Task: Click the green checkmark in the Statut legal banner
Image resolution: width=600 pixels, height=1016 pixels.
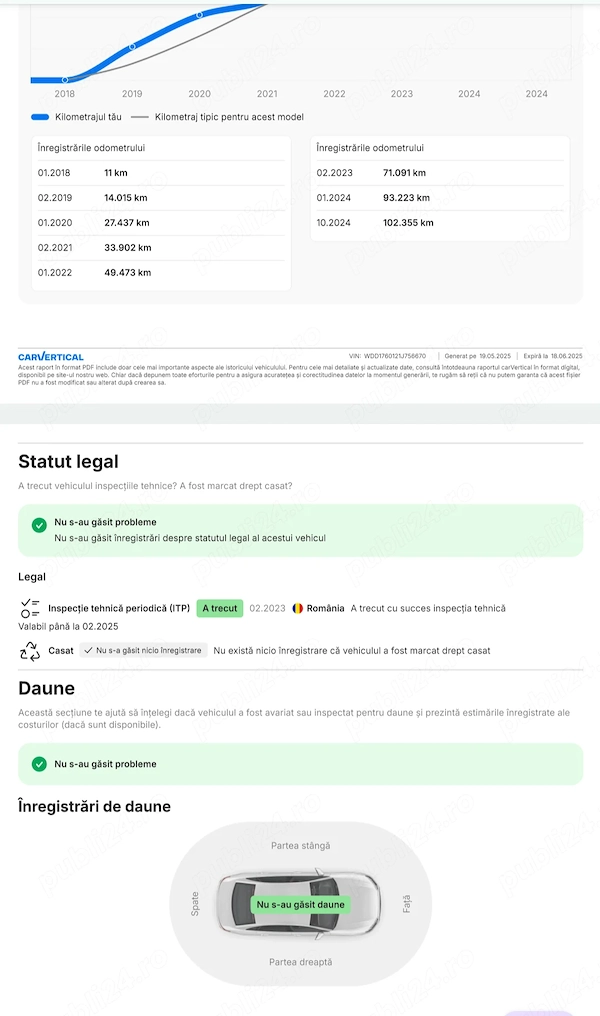Action: click(39, 525)
